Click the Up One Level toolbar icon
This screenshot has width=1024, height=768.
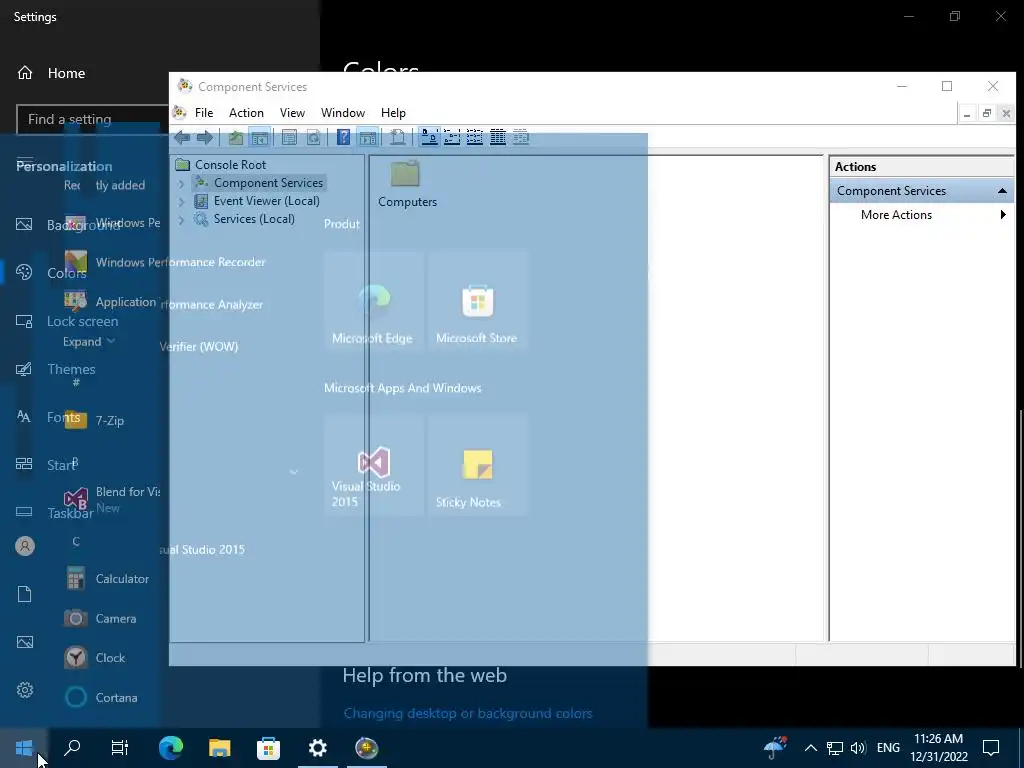point(236,137)
